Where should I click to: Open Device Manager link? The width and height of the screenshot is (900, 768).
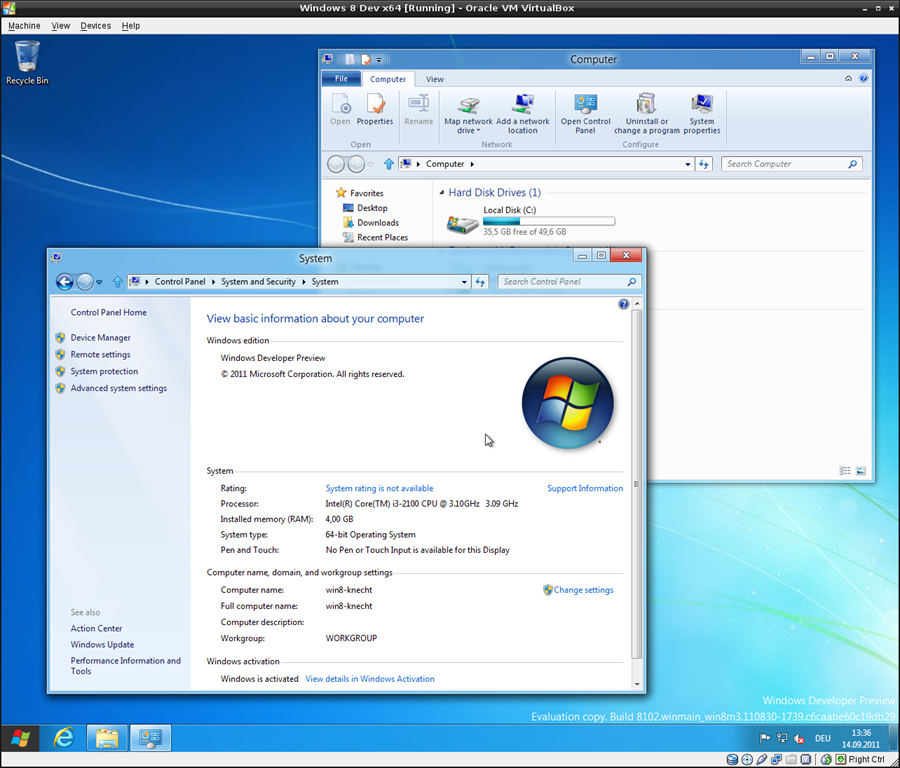[x=100, y=338]
